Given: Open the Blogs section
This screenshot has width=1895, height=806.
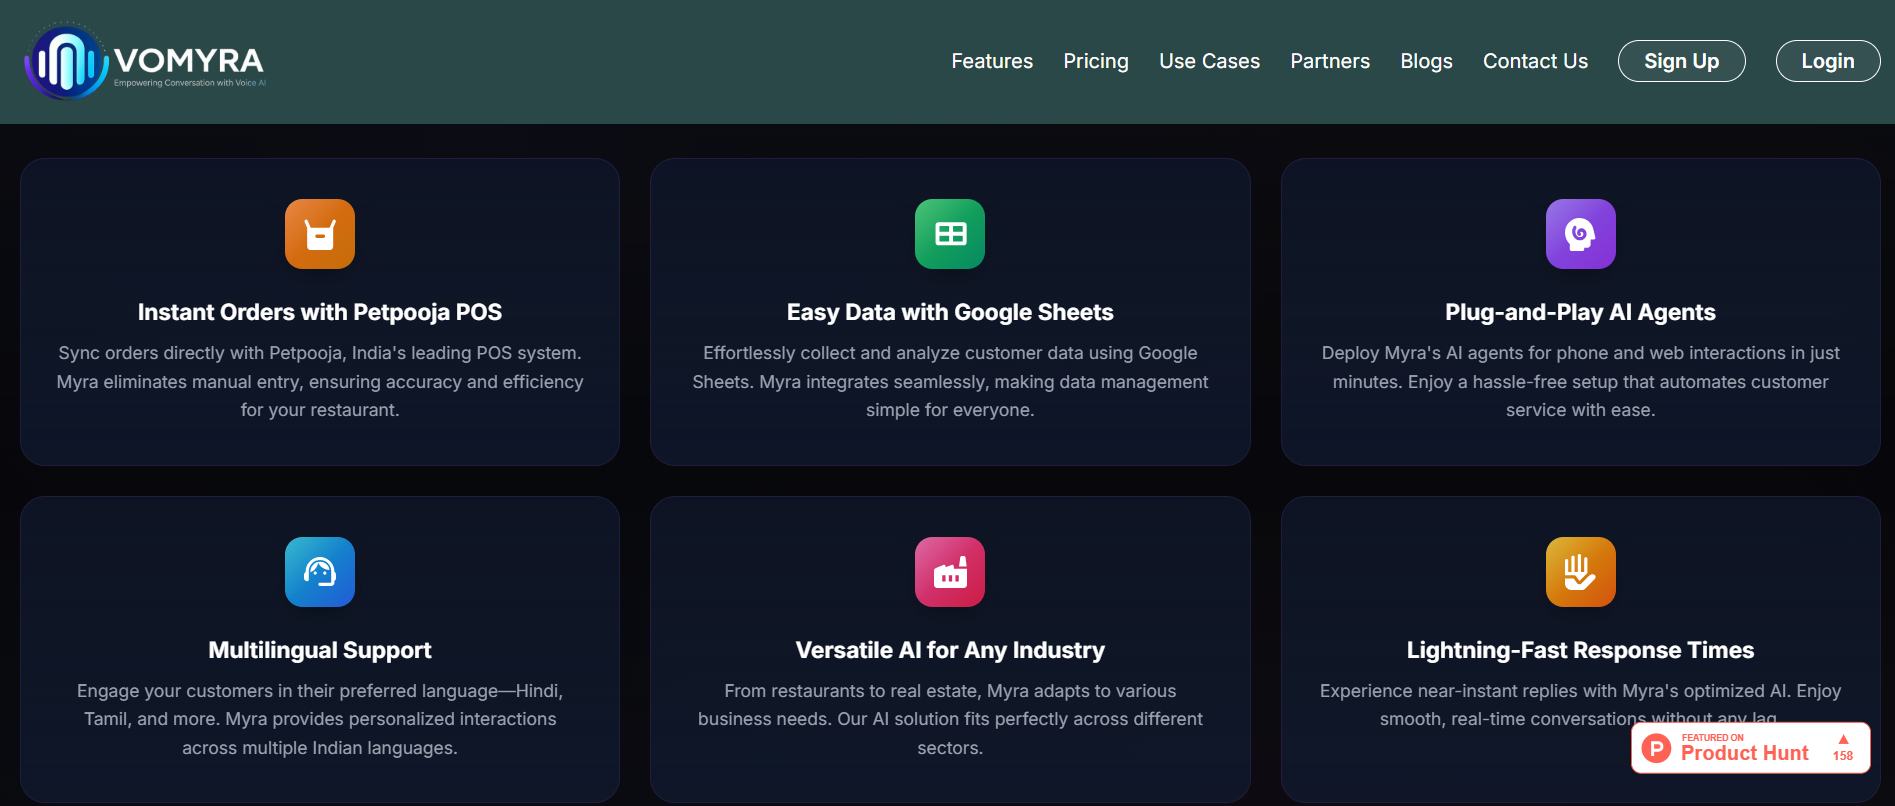Looking at the screenshot, I should (1426, 61).
